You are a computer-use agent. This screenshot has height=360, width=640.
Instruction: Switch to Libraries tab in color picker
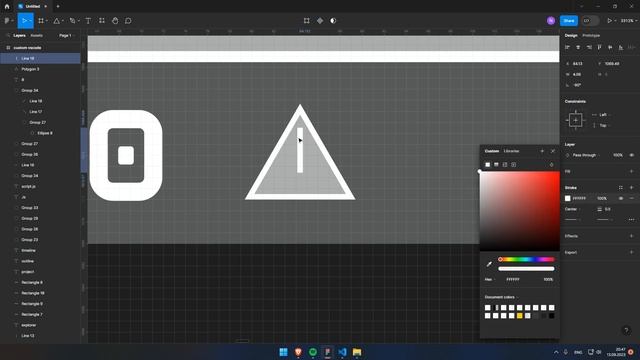point(511,151)
